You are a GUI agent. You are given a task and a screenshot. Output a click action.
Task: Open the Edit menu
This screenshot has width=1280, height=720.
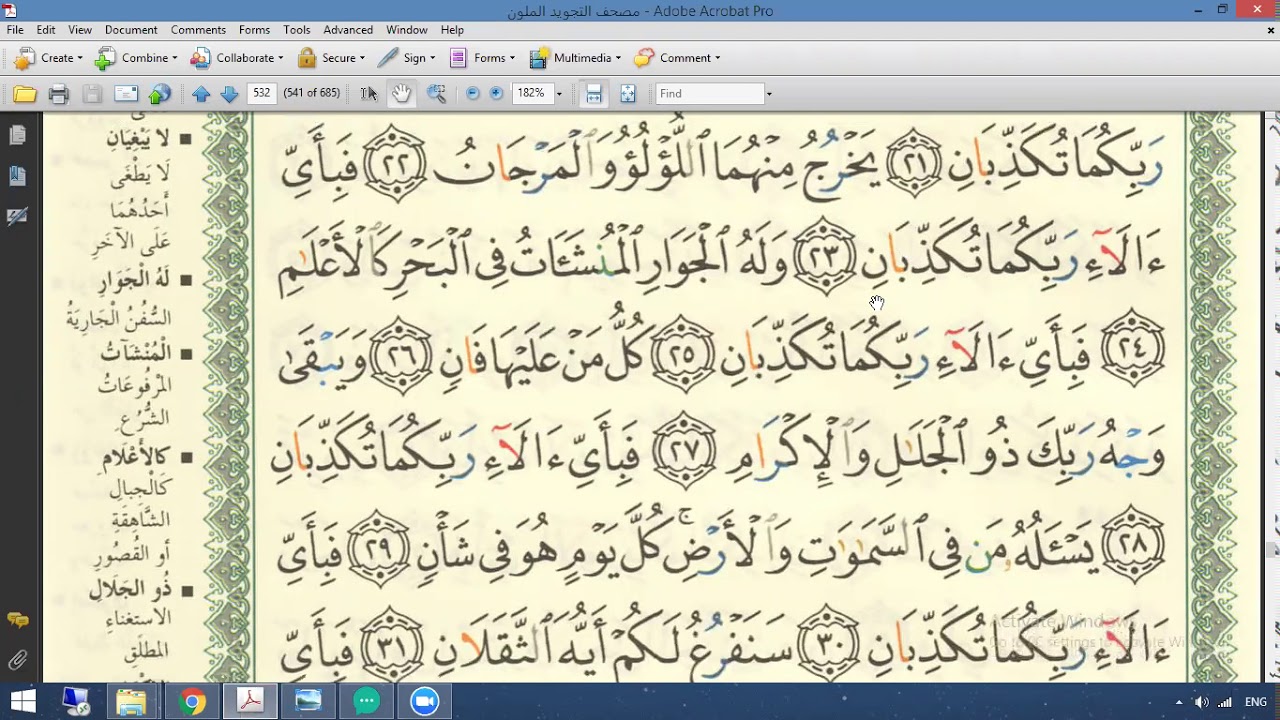tap(46, 30)
